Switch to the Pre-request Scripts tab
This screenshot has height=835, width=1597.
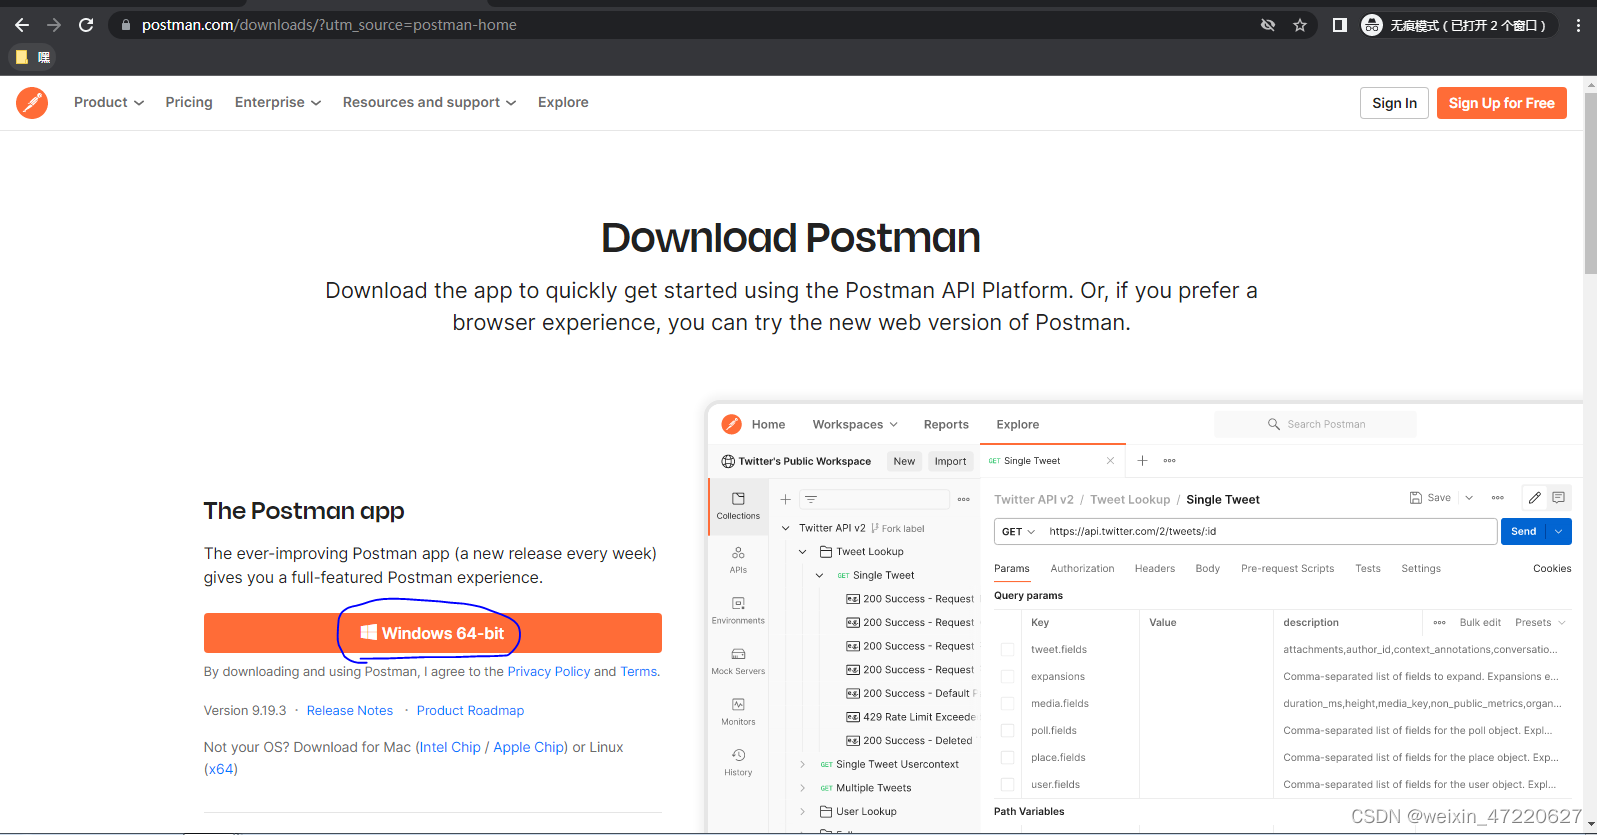tap(1287, 568)
